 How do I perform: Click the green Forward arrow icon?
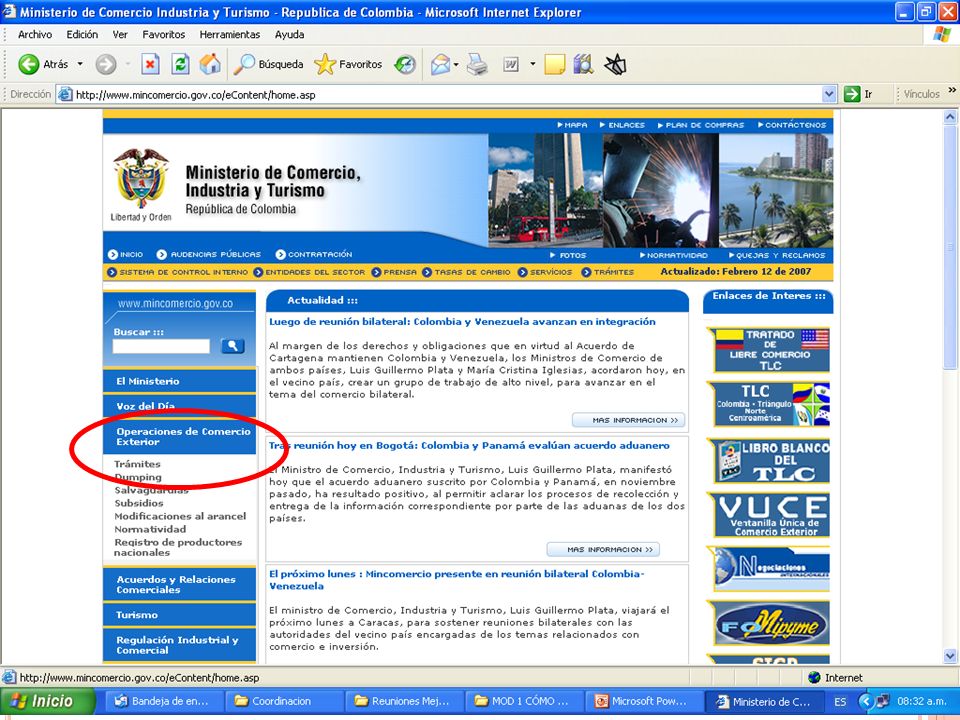point(106,64)
